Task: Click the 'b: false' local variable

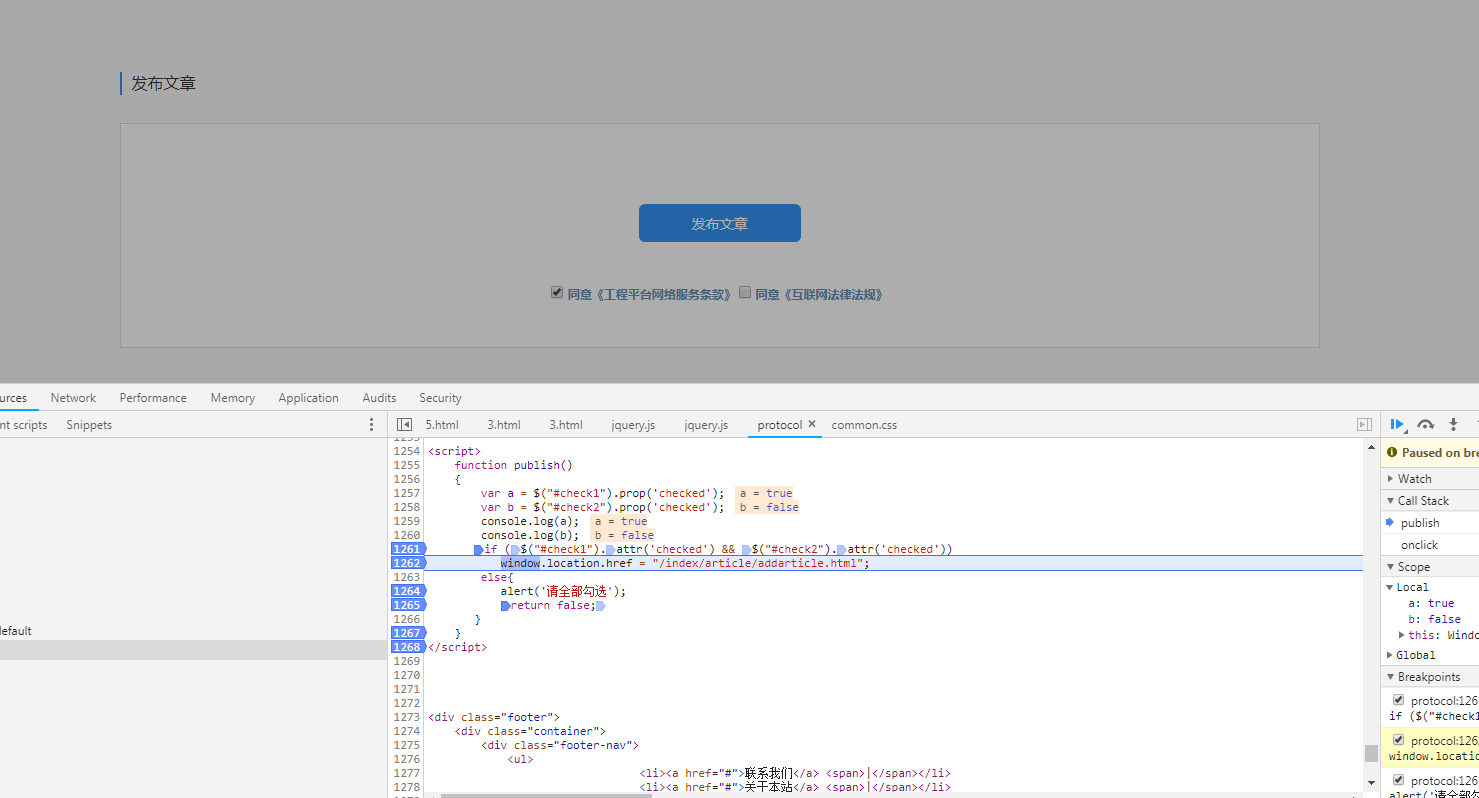Action: pos(1434,619)
